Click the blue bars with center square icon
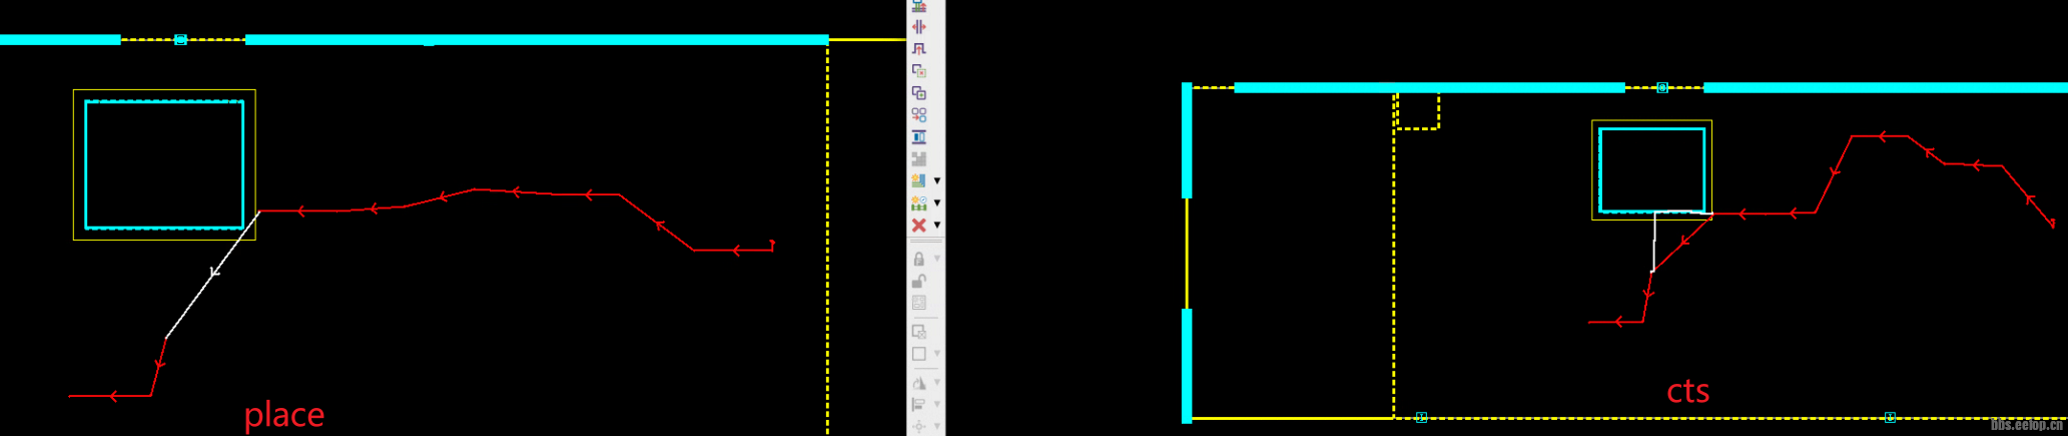This screenshot has width=2068, height=436. coord(919,136)
